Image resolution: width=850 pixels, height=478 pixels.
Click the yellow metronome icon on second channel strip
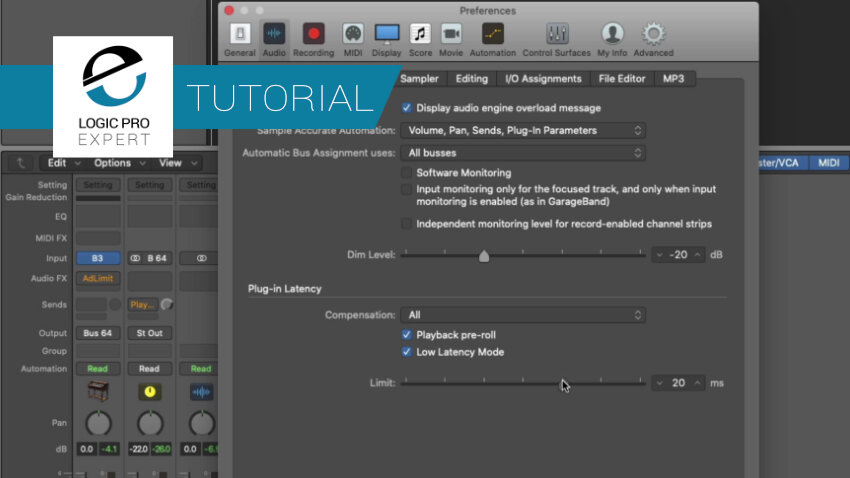(x=150, y=391)
